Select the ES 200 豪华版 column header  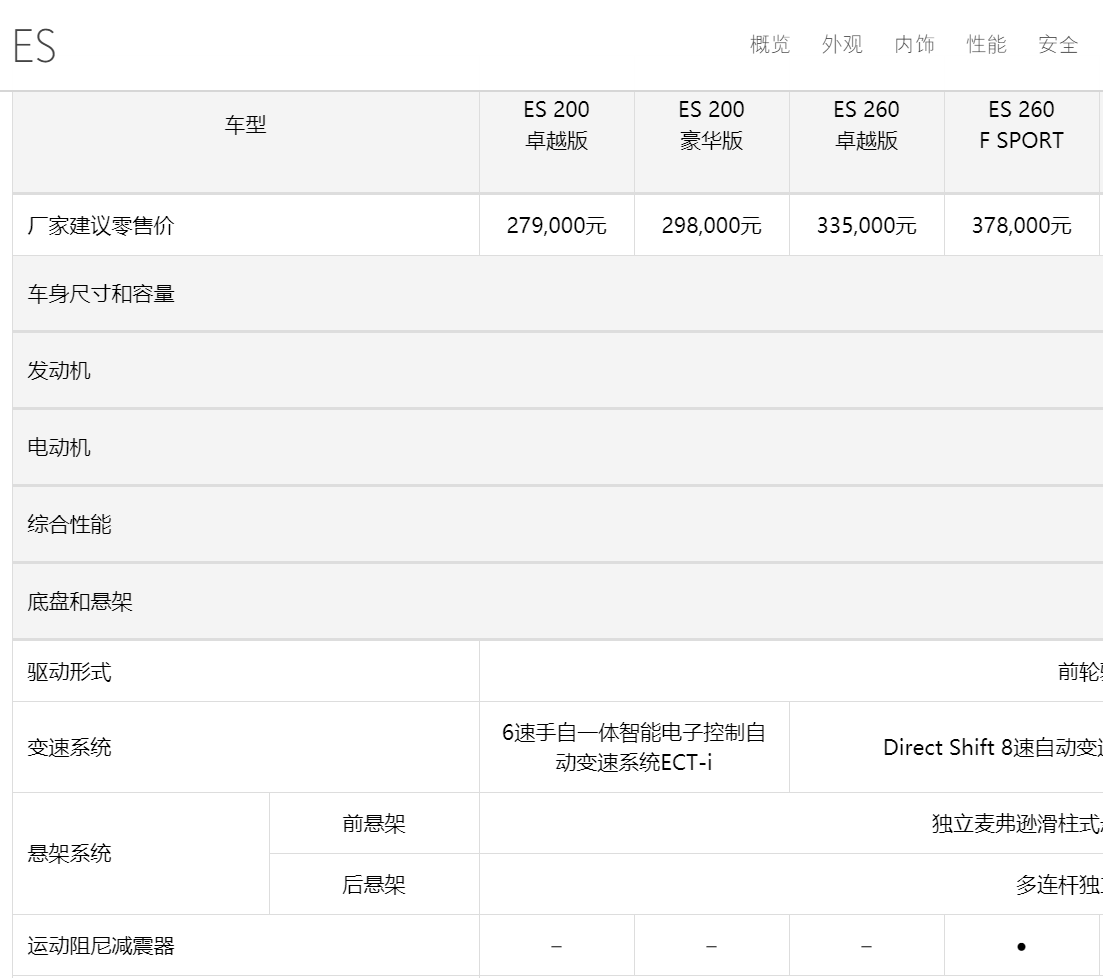click(x=711, y=125)
